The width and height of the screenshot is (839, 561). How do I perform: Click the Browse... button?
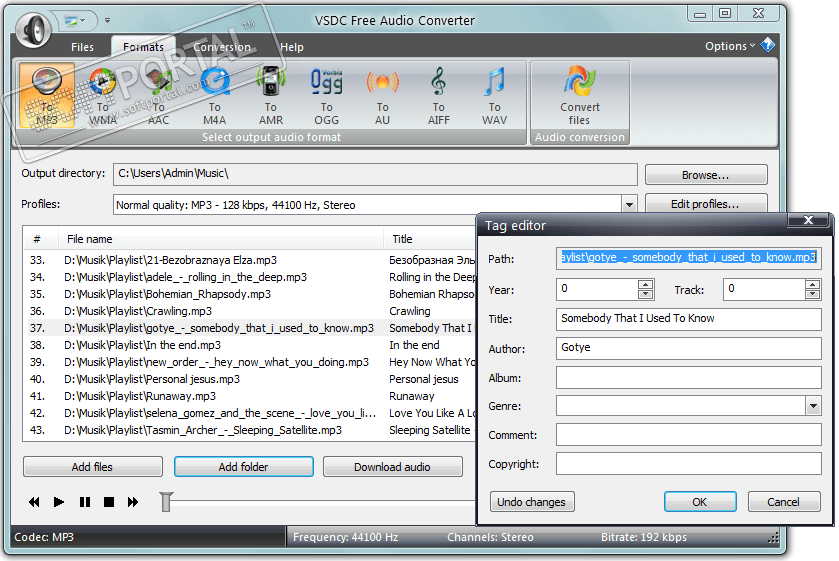pyautogui.click(x=706, y=175)
